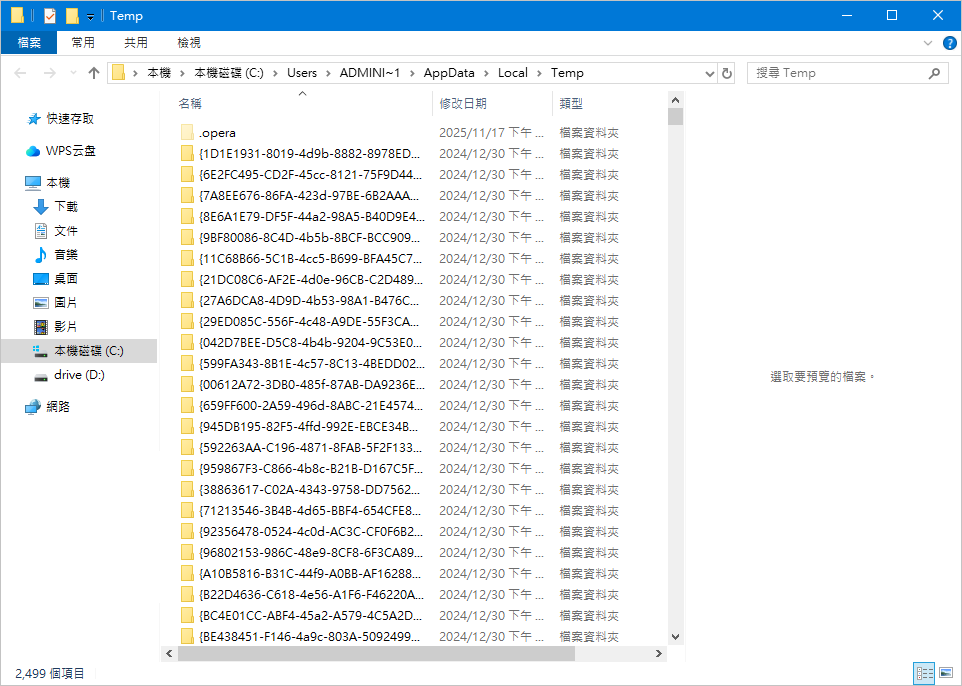Click Users breadcrumb in address bar
The image size is (962, 686).
302,73
